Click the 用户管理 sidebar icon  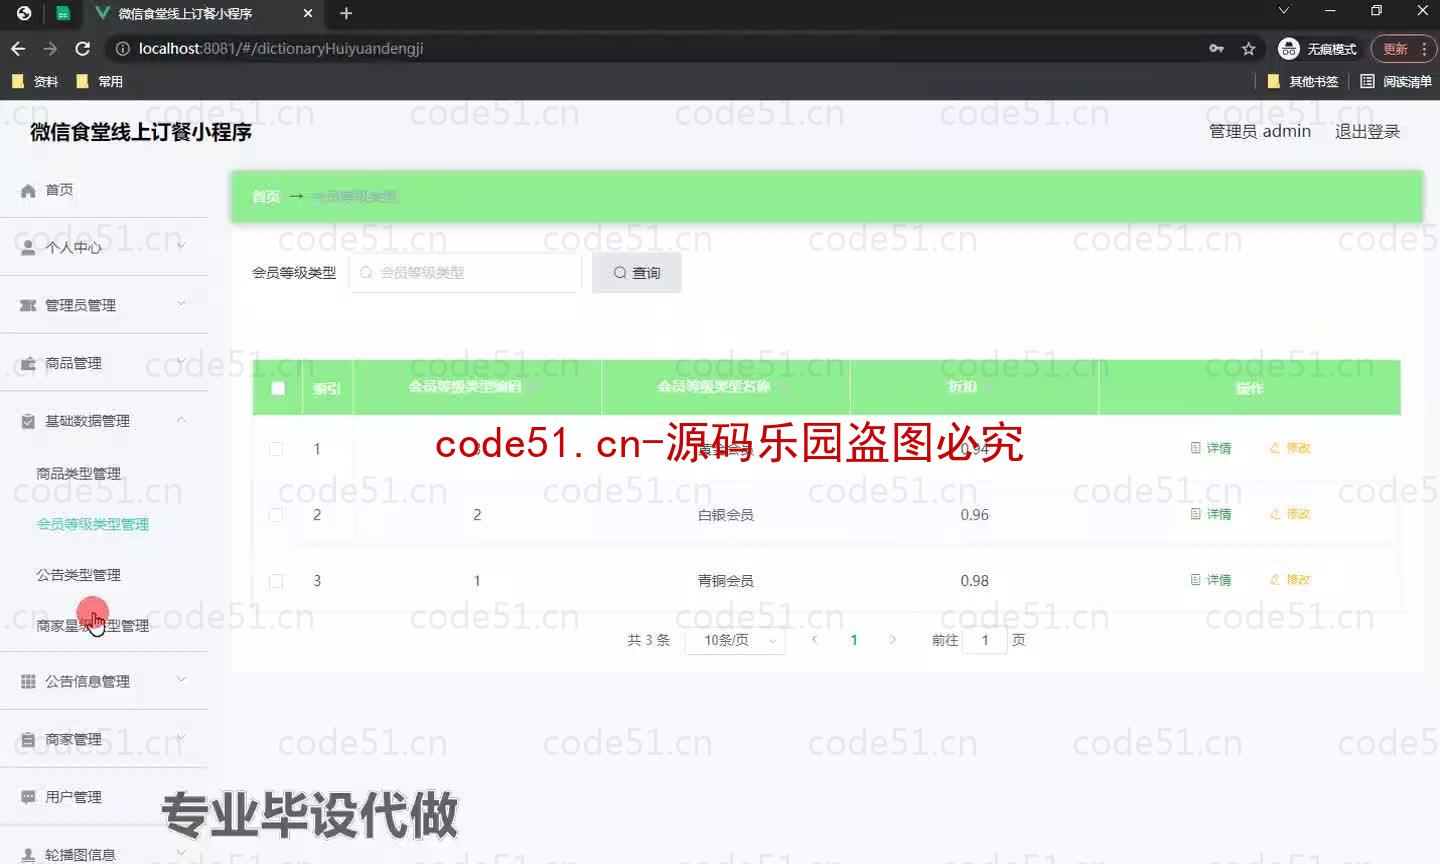28,797
